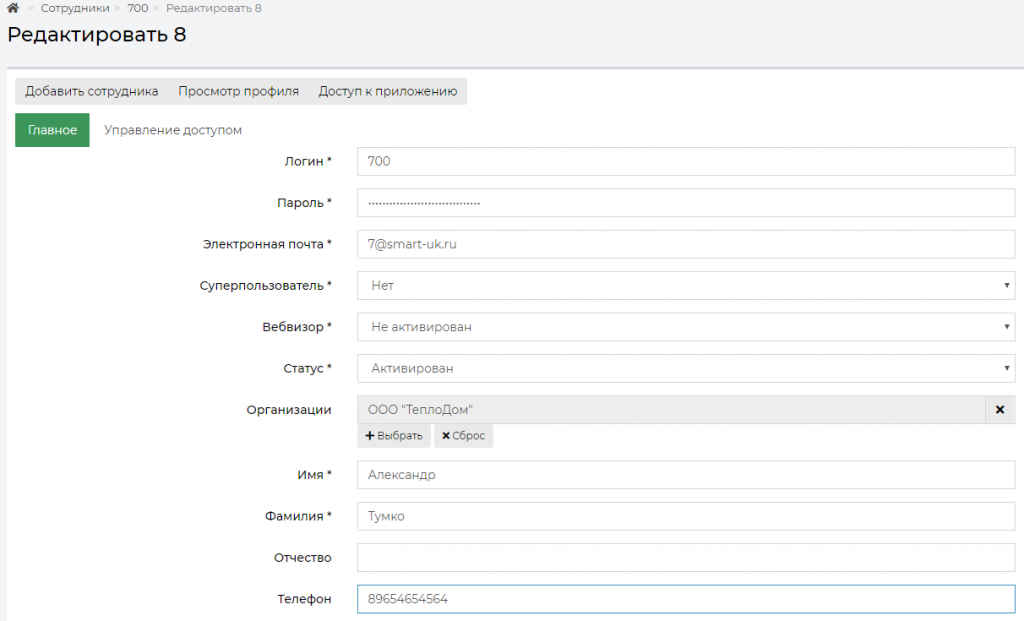Click the Сброс button
Screen dimensions: 1024x621
(x=464, y=436)
